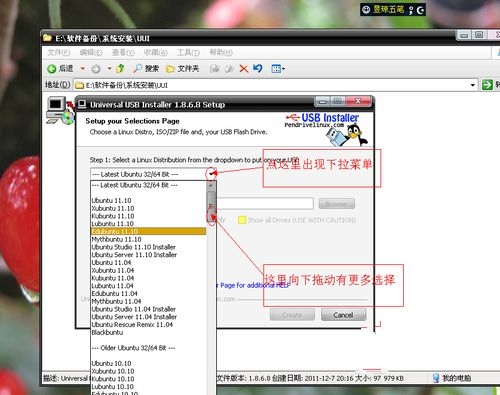The height and width of the screenshot is (395, 500).
Task: Select Mythbuntu 11.10 from list
Action: [148, 239]
